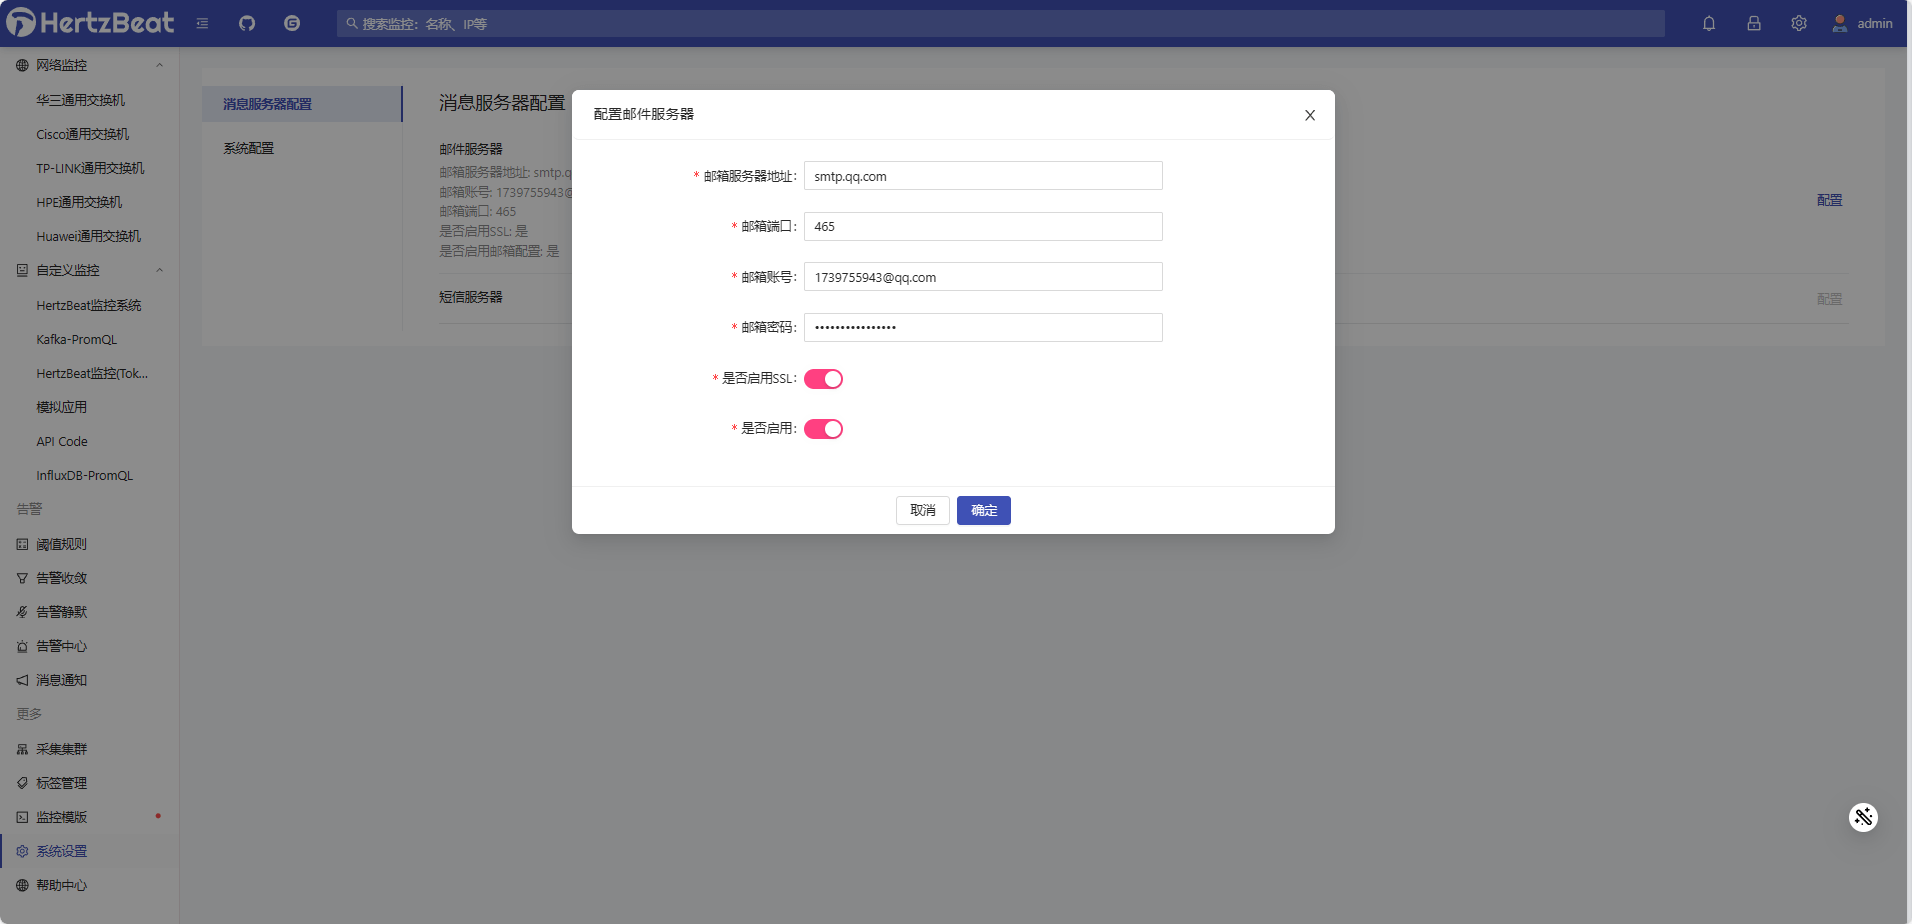The width and height of the screenshot is (1912, 924).
Task: Cancel the dialog with 取消 button
Action: (x=922, y=510)
